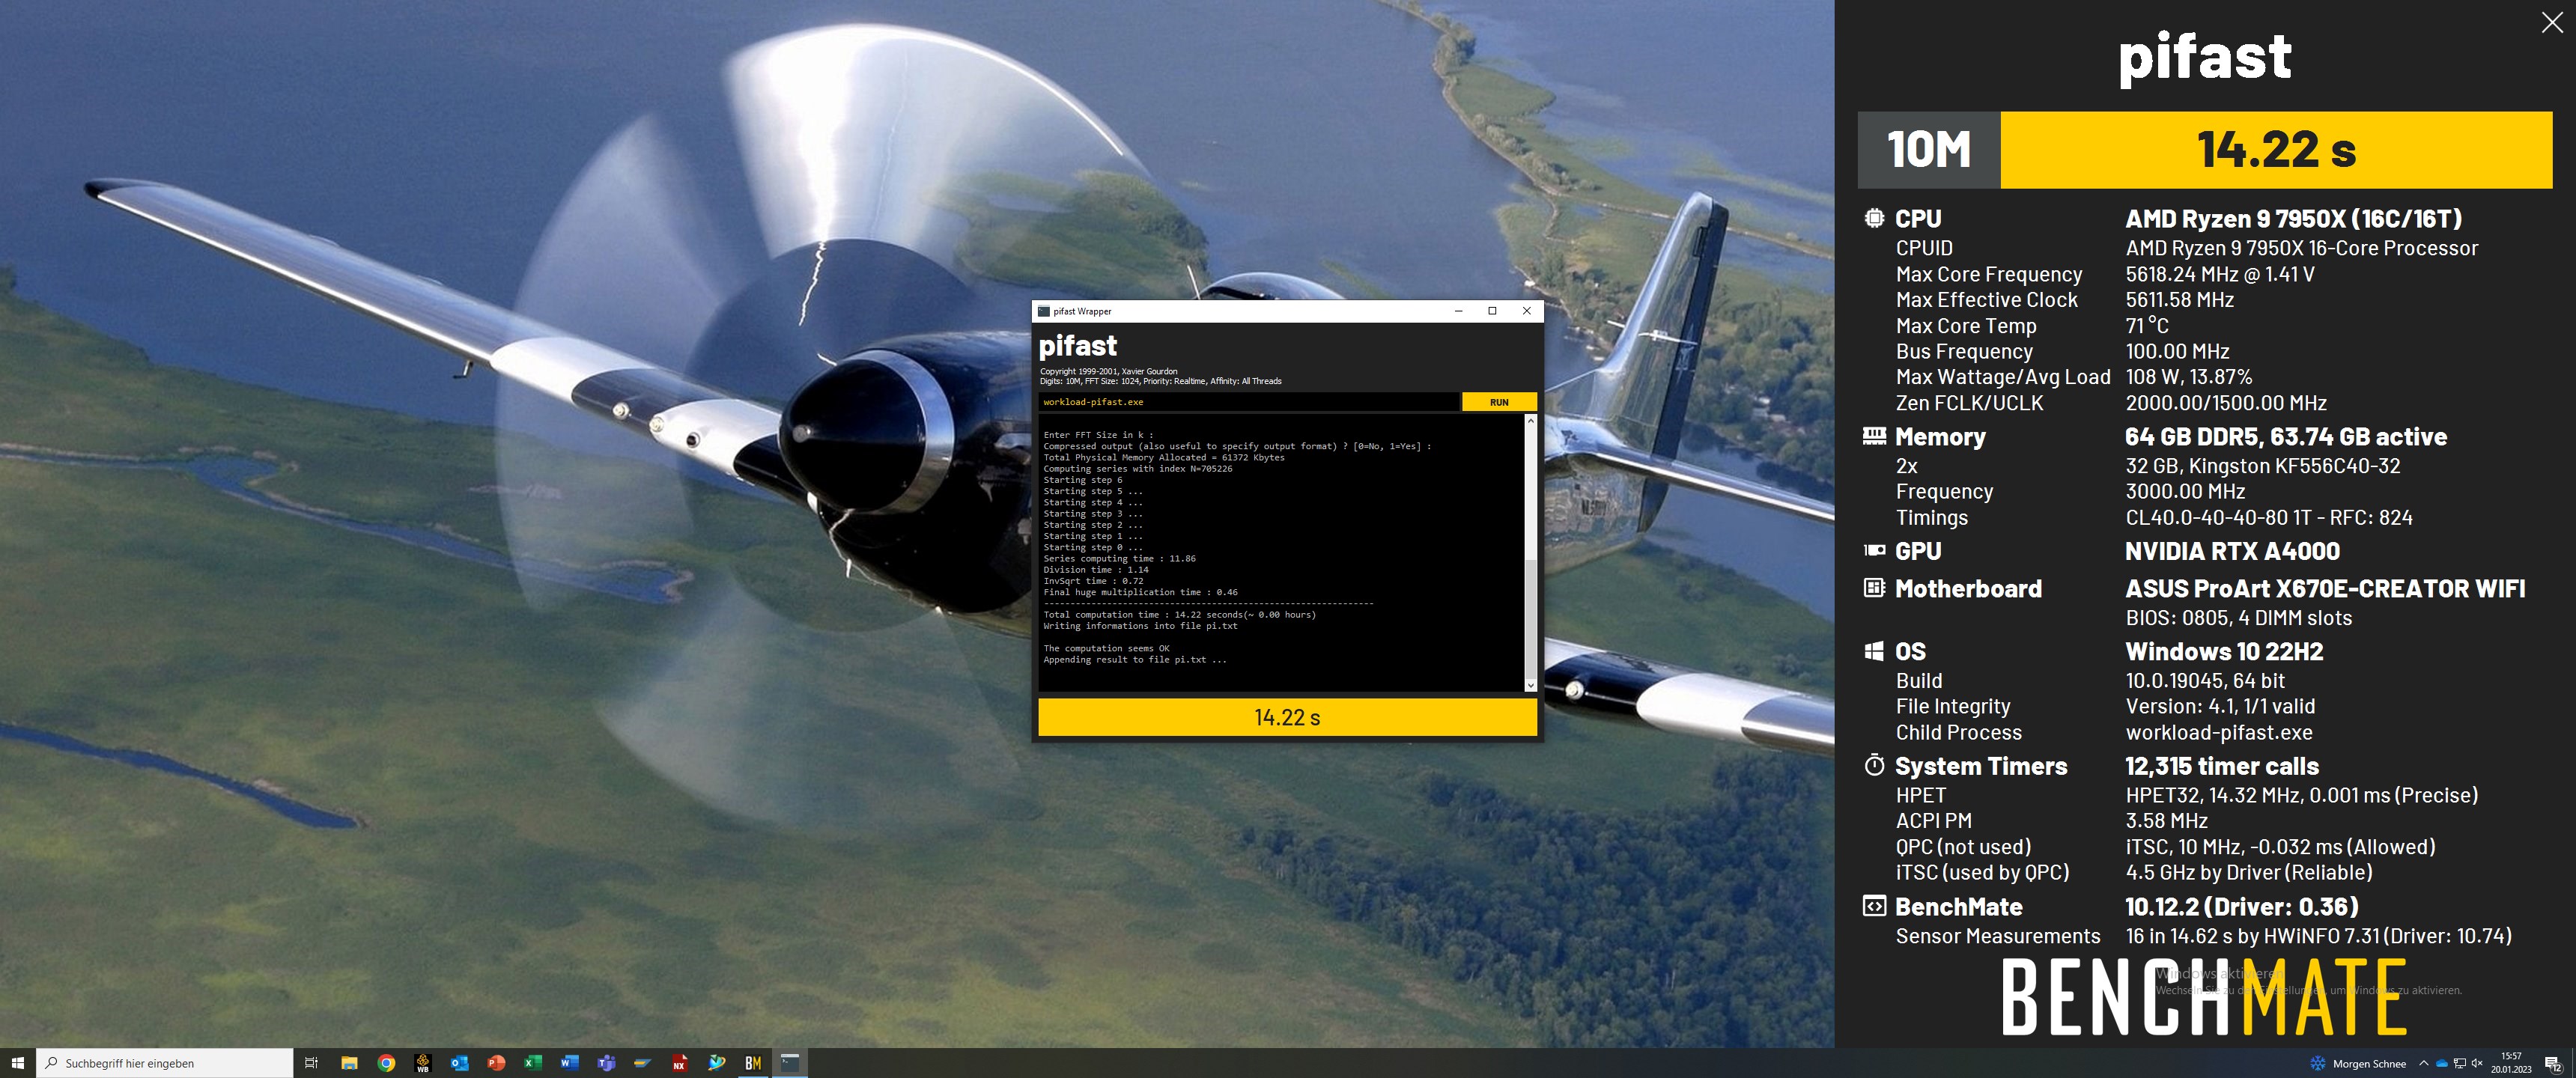Click the 10M score label
This screenshot has width=2576, height=1078.
pos(1928,150)
